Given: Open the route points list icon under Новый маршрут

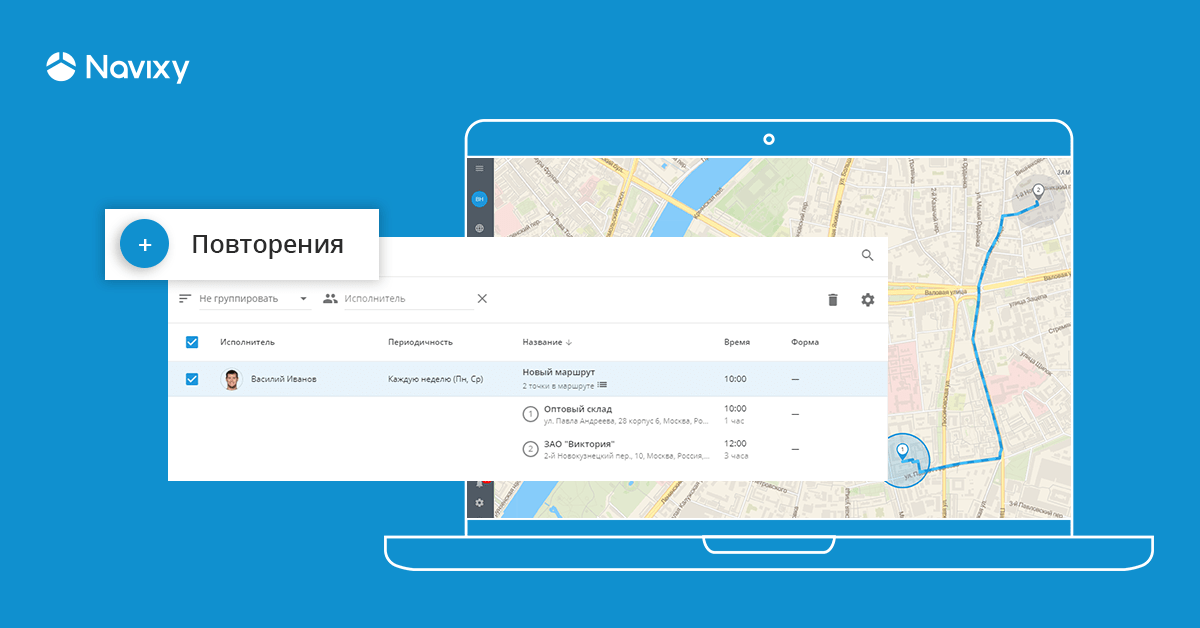Looking at the screenshot, I should tap(603, 386).
